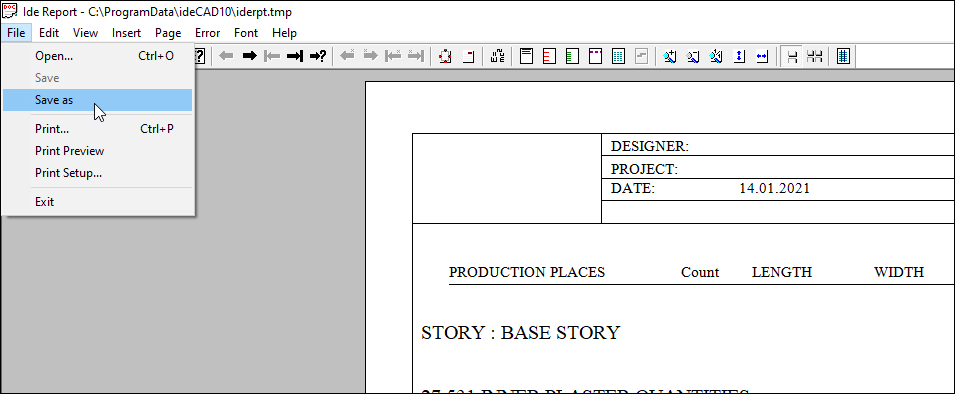Select multiple pages view icon
The image size is (955, 394).
(814, 57)
